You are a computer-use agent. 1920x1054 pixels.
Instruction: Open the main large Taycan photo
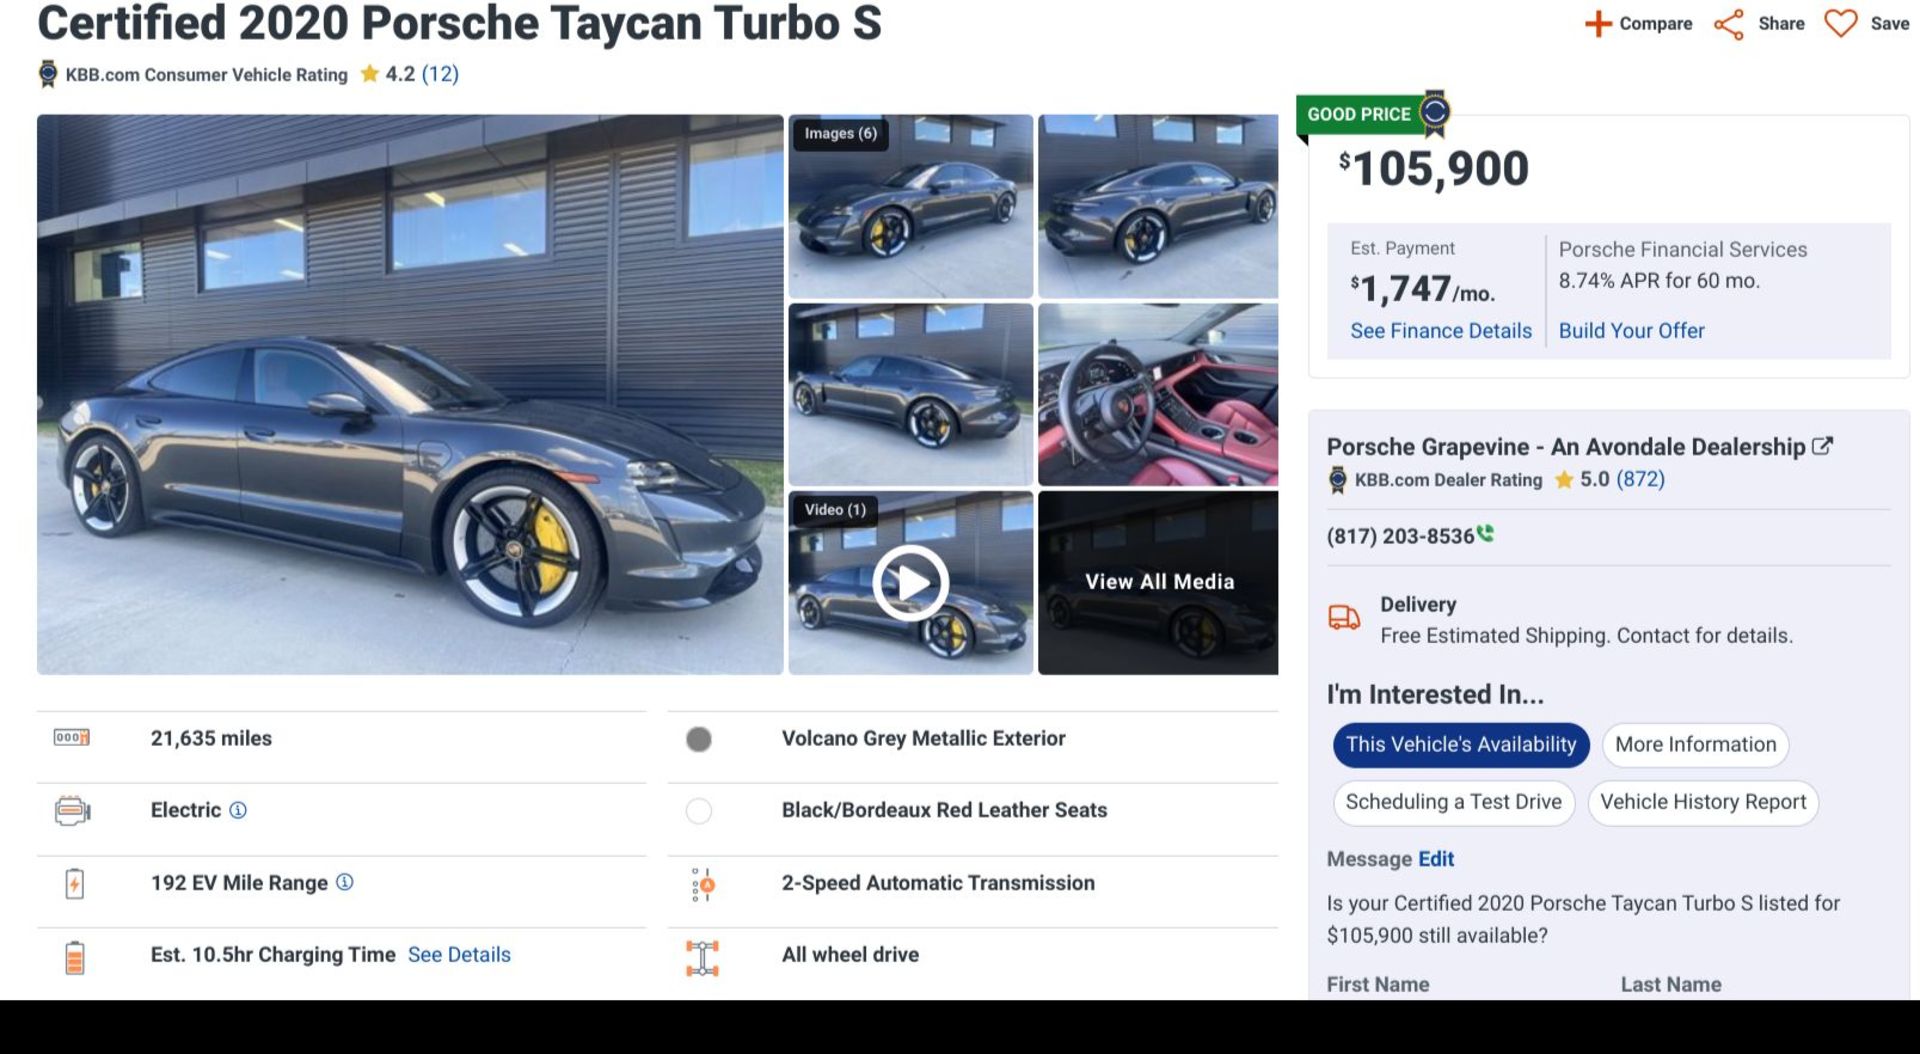point(410,394)
